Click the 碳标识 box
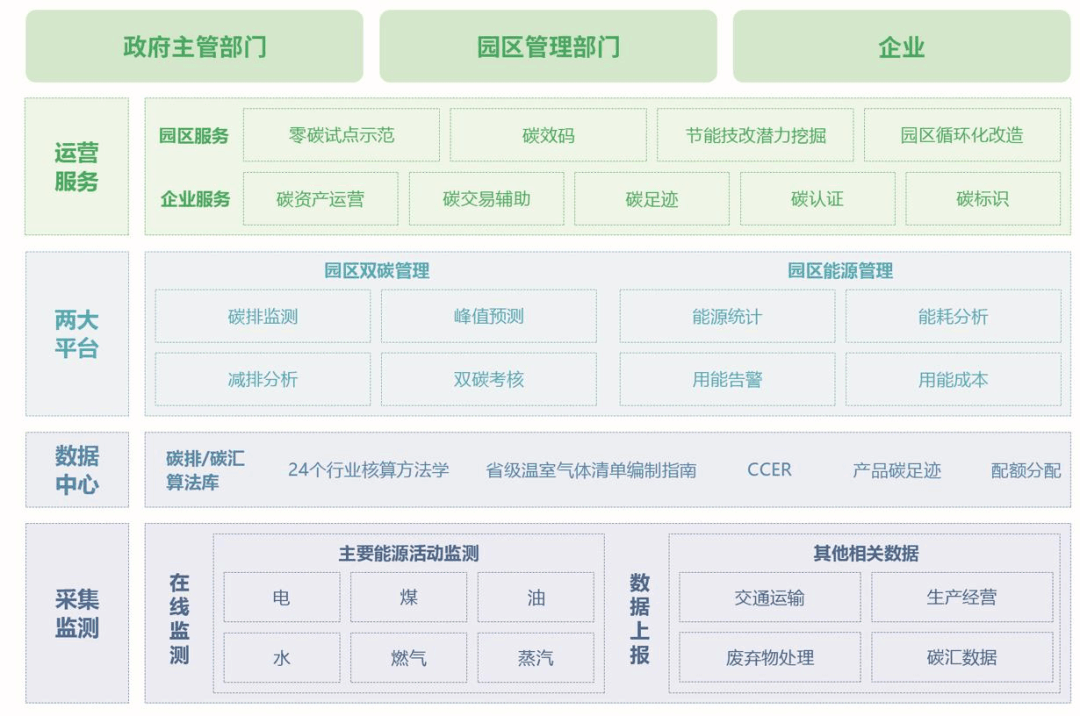1080x716 pixels. (983, 199)
